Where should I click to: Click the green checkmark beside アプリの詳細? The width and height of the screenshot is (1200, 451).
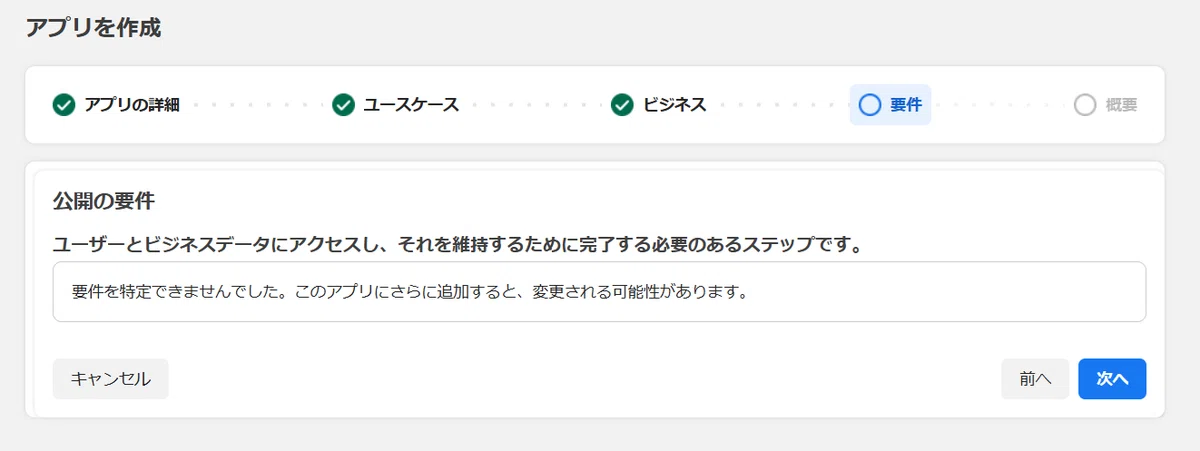64,105
